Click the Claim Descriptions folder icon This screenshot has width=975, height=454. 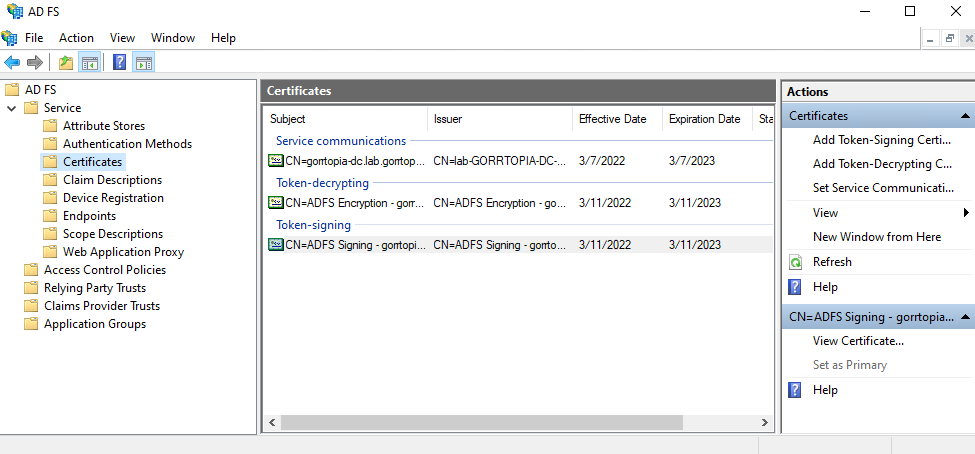50,180
